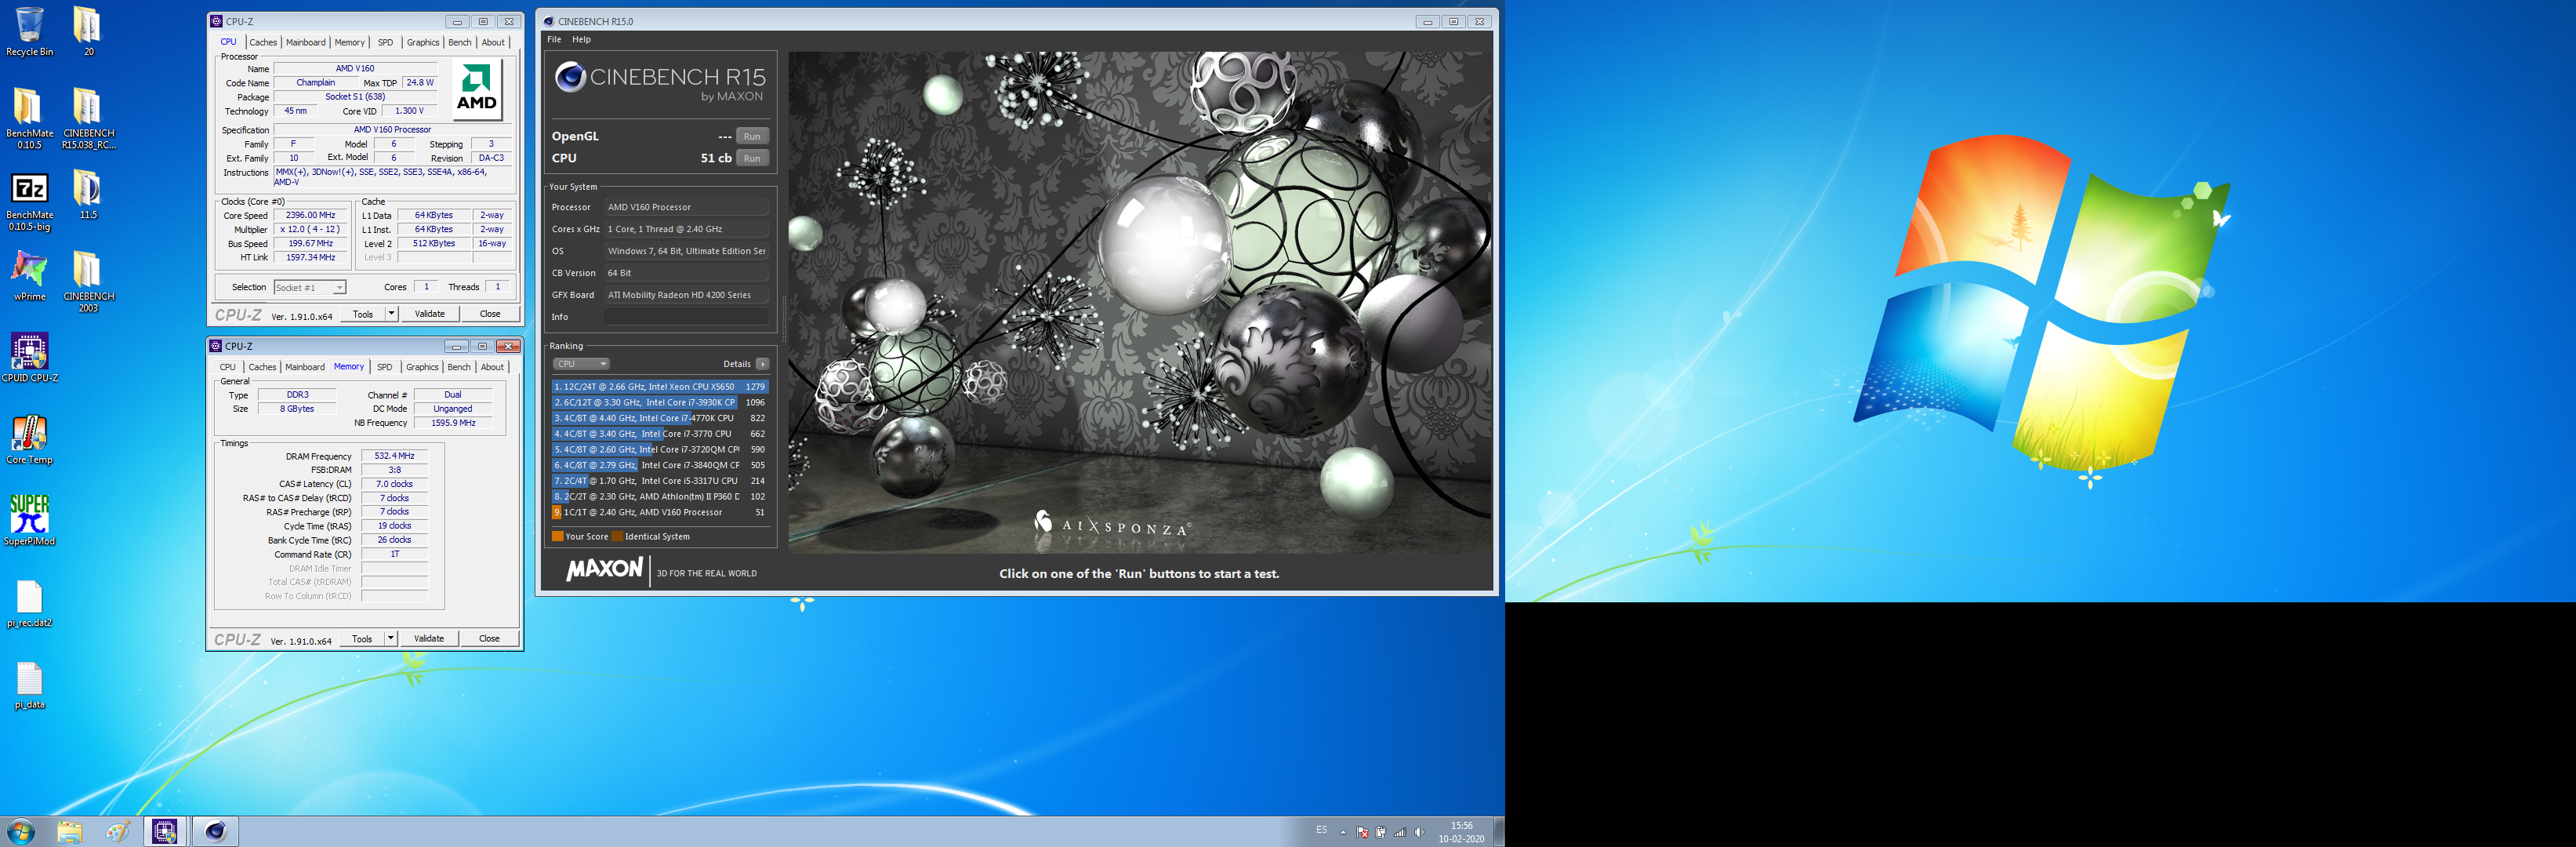Screen dimensions: 2576x847
Task: Open Bench tab in top CPU-Z window
Action: click(x=459, y=42)
